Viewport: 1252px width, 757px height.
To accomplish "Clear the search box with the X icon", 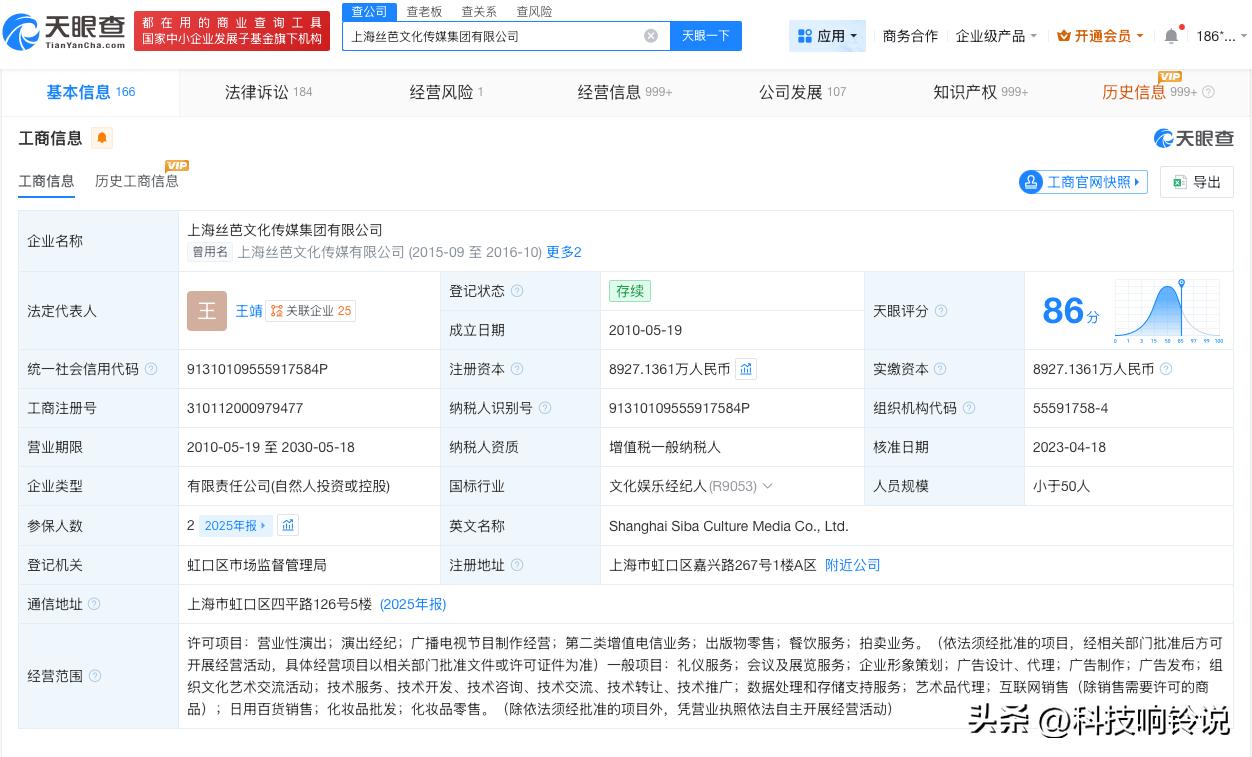I will click(x=651, y=36).
